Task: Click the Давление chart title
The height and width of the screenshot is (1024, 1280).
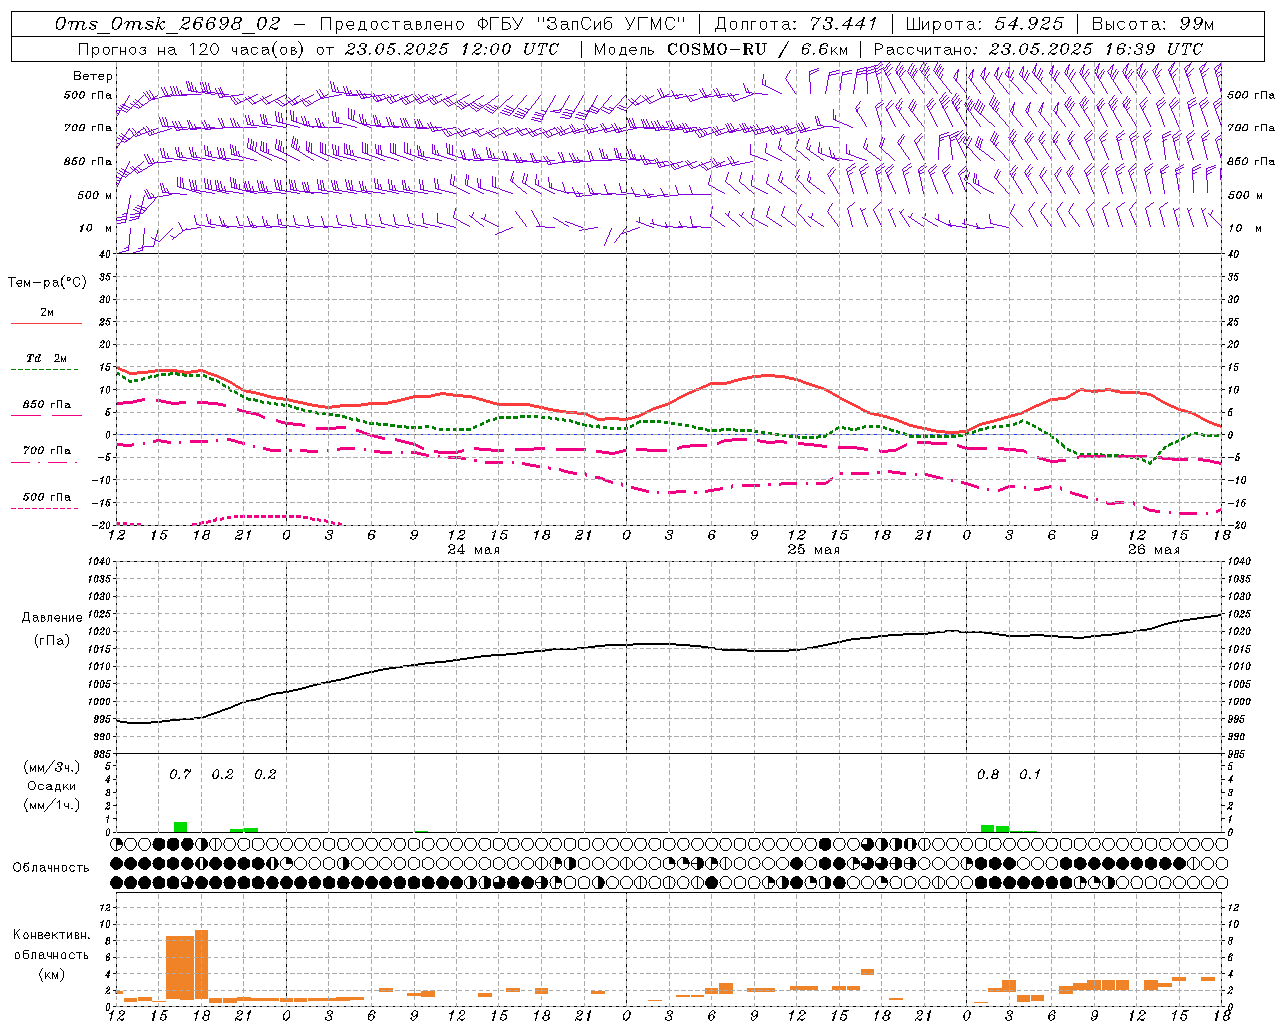Action: 51,618
